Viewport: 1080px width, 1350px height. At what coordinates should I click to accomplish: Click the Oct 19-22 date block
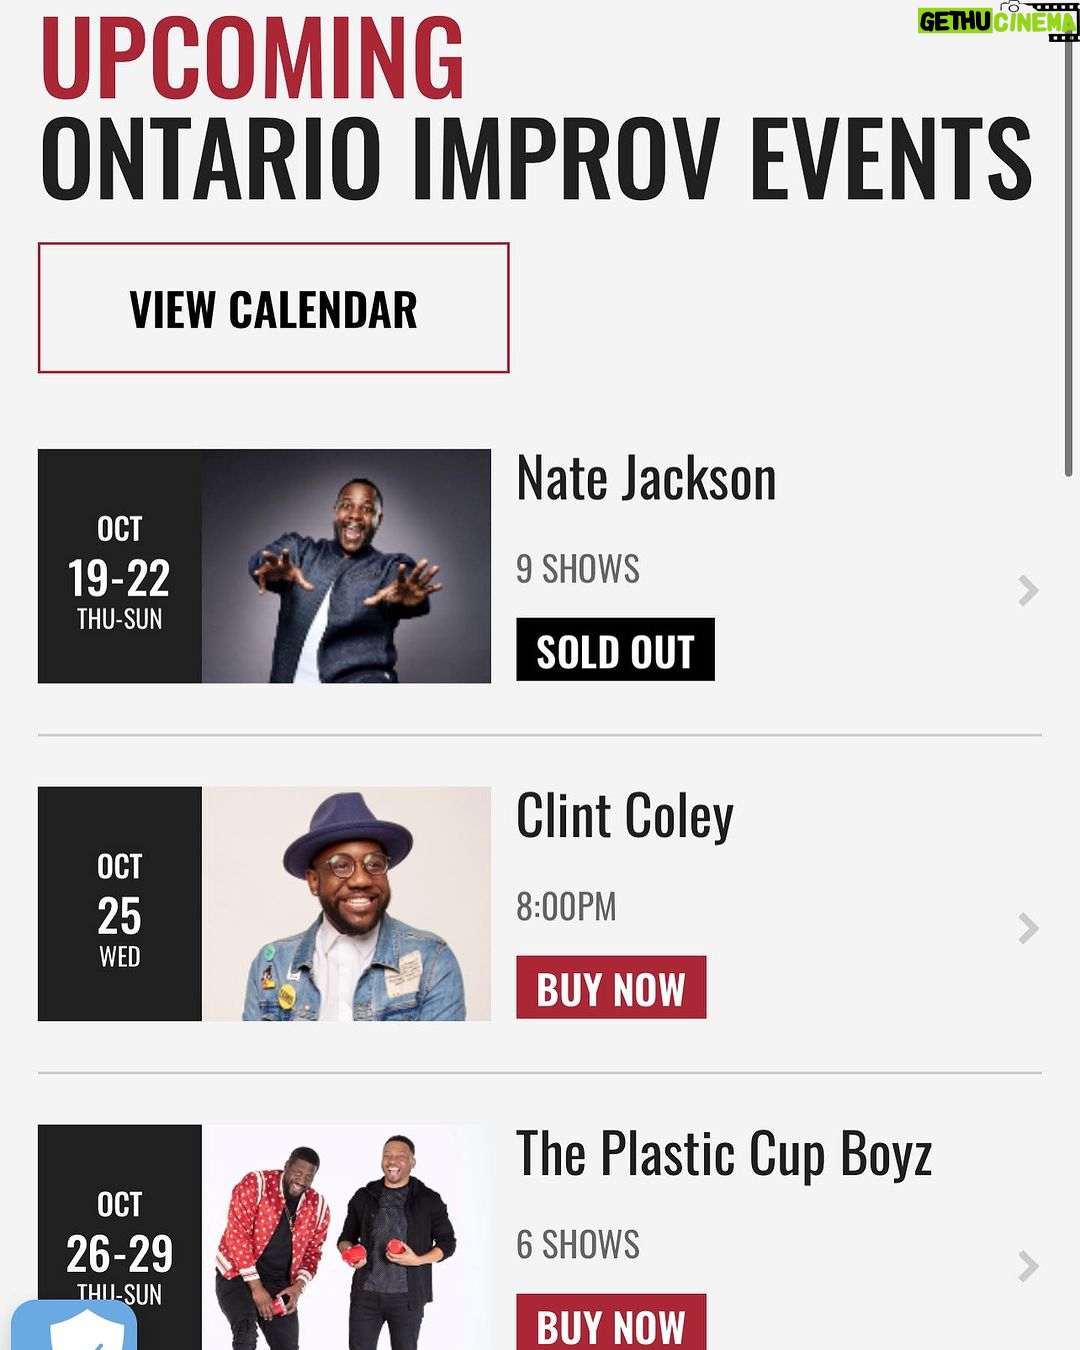point(120,566)
